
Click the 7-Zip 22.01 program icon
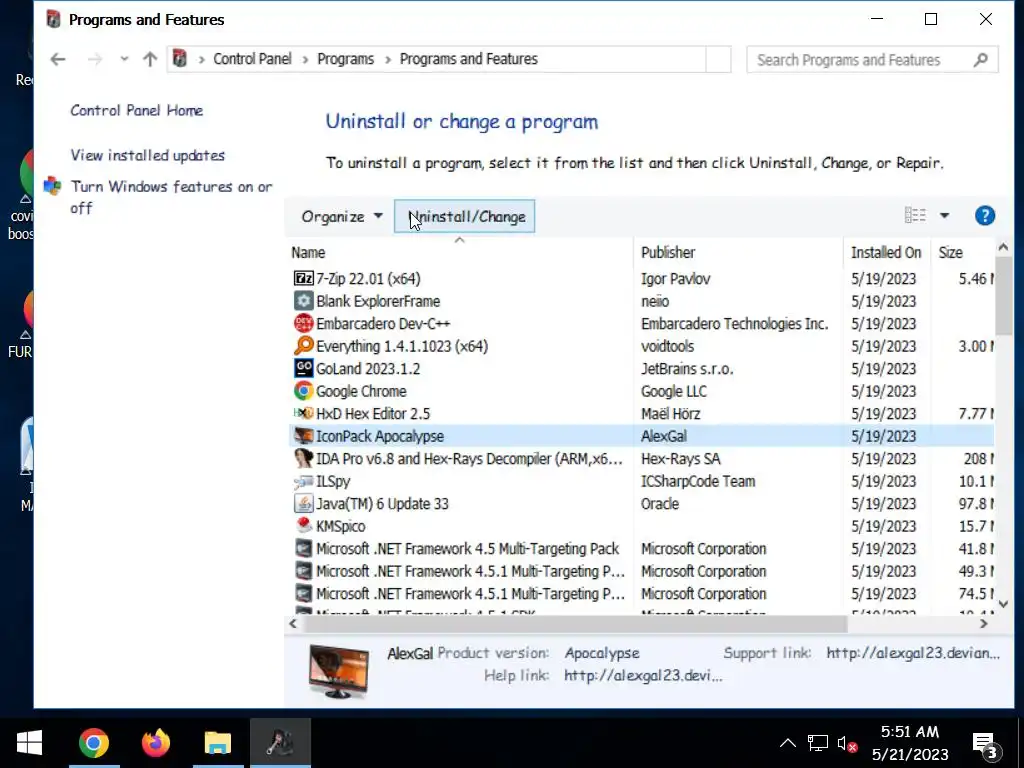304,279
